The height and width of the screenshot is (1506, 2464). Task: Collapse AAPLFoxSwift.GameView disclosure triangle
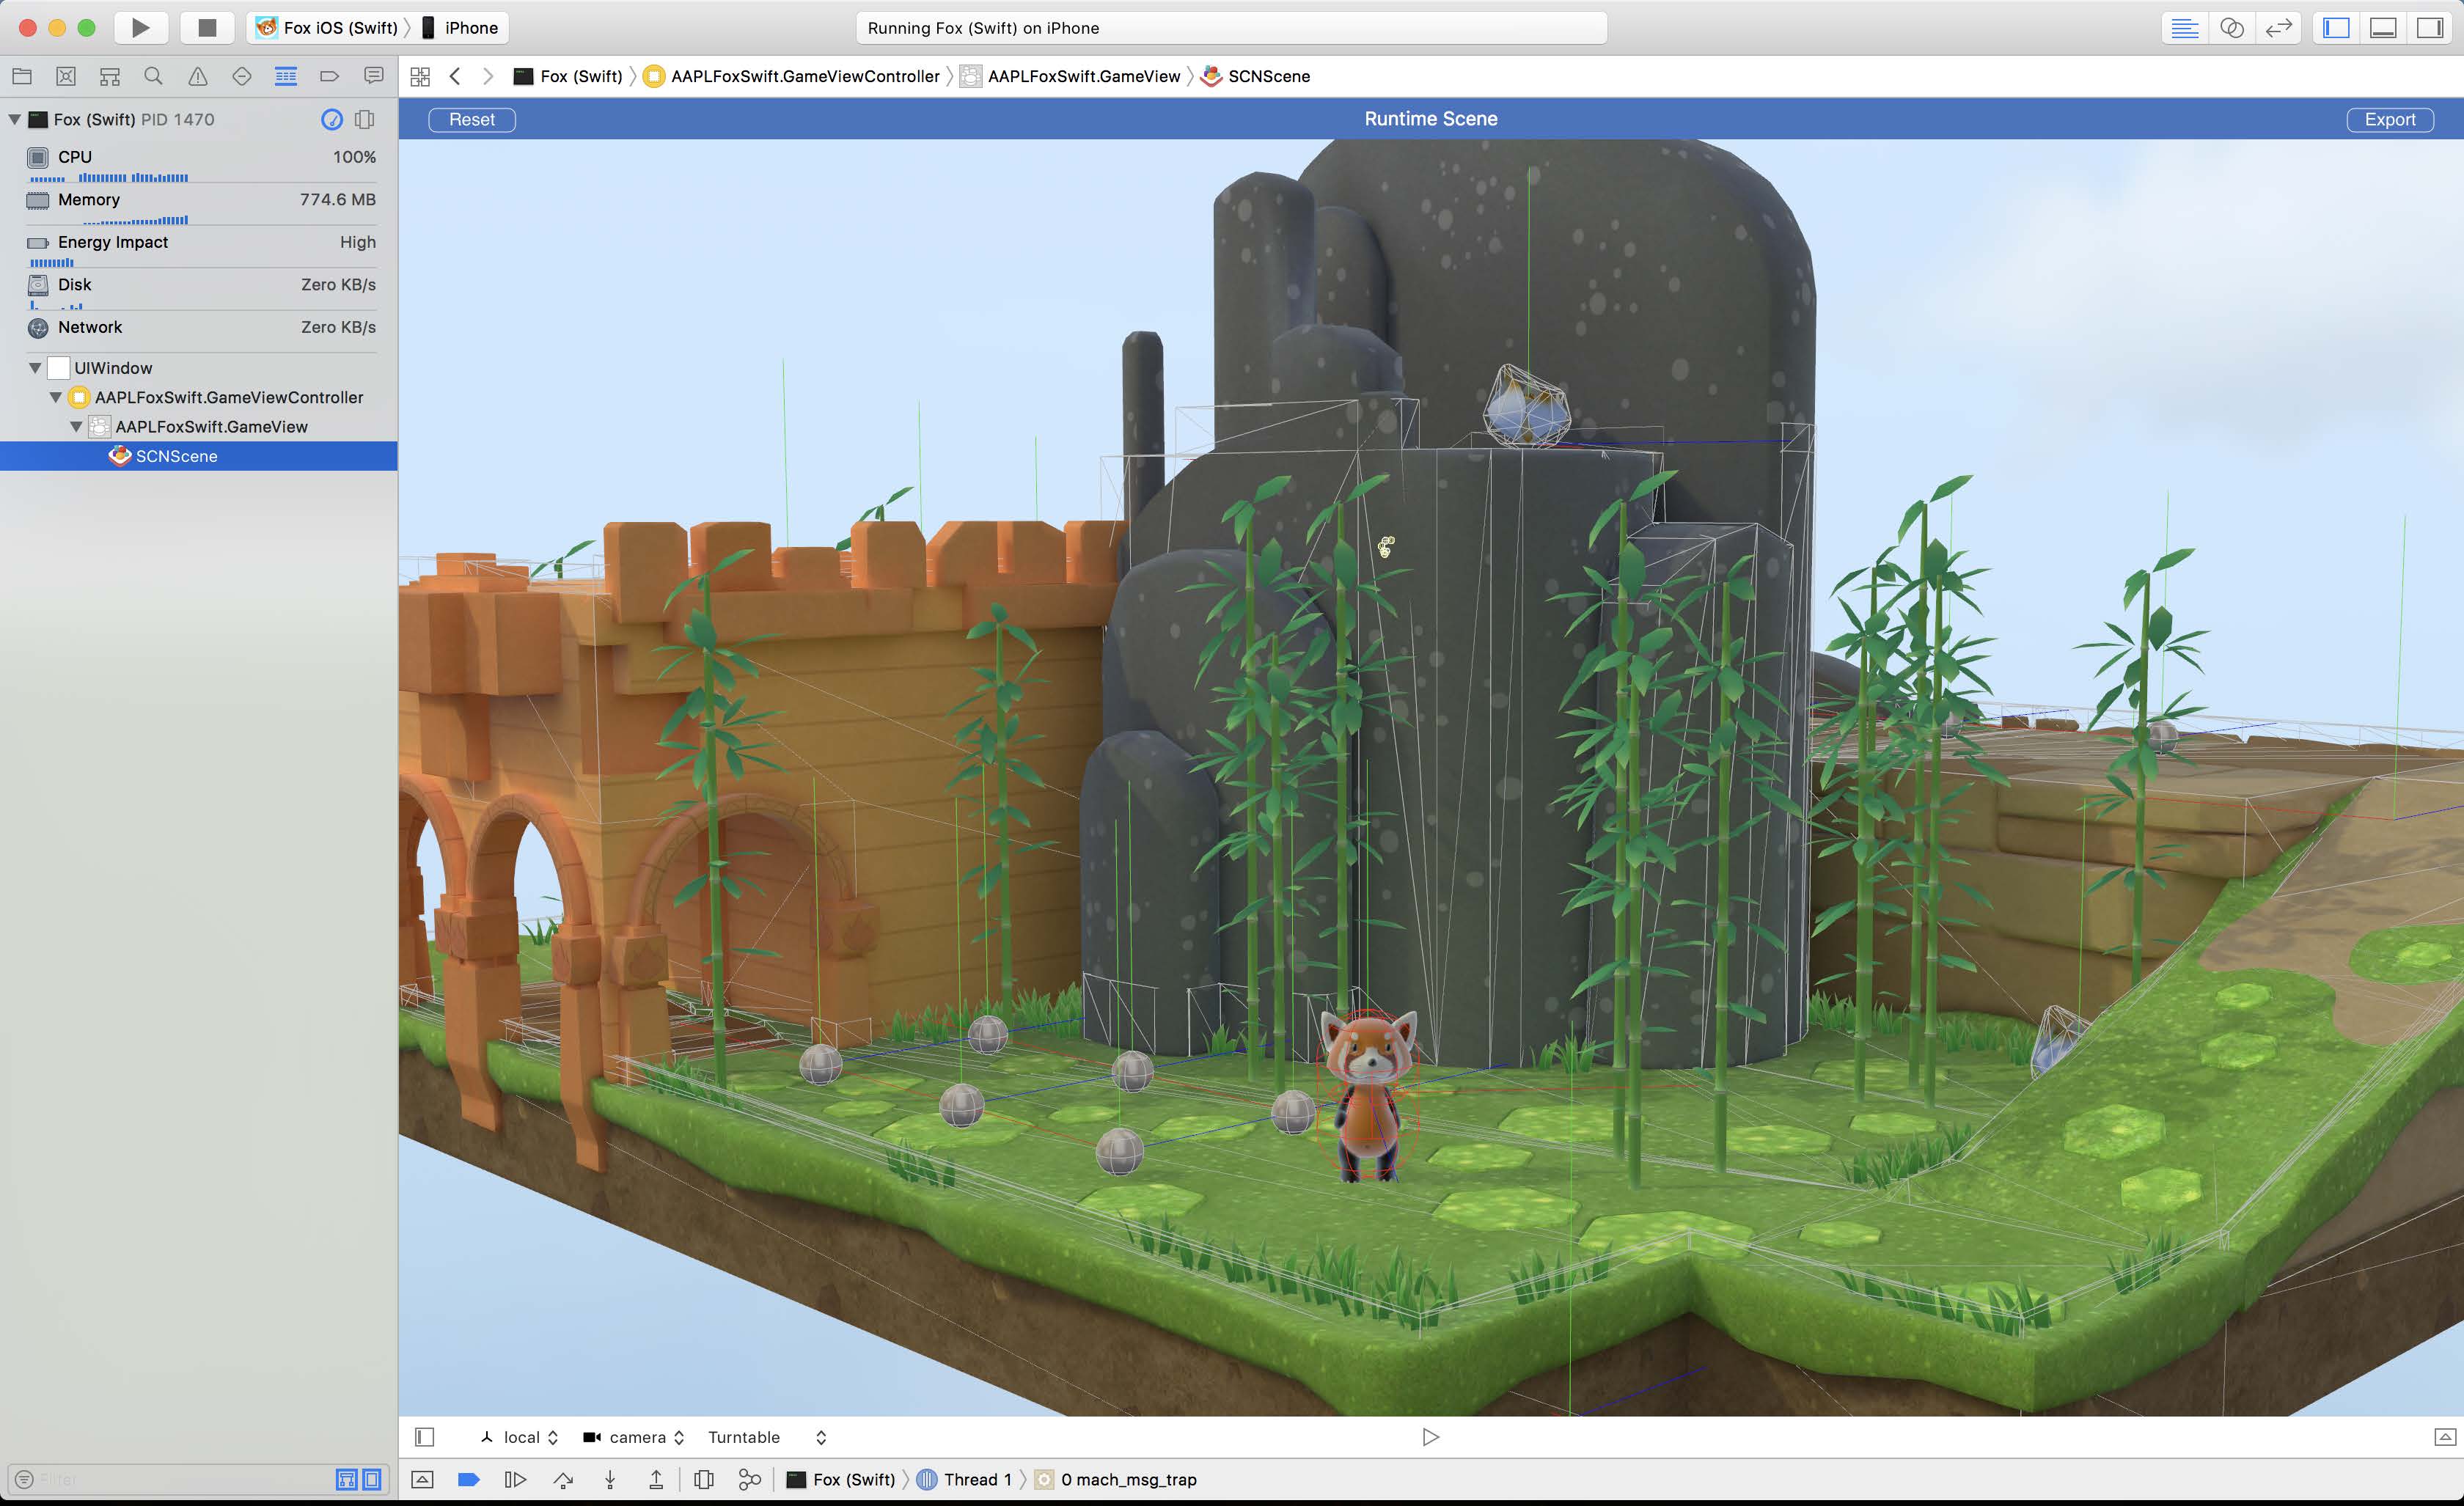point(76,427)
